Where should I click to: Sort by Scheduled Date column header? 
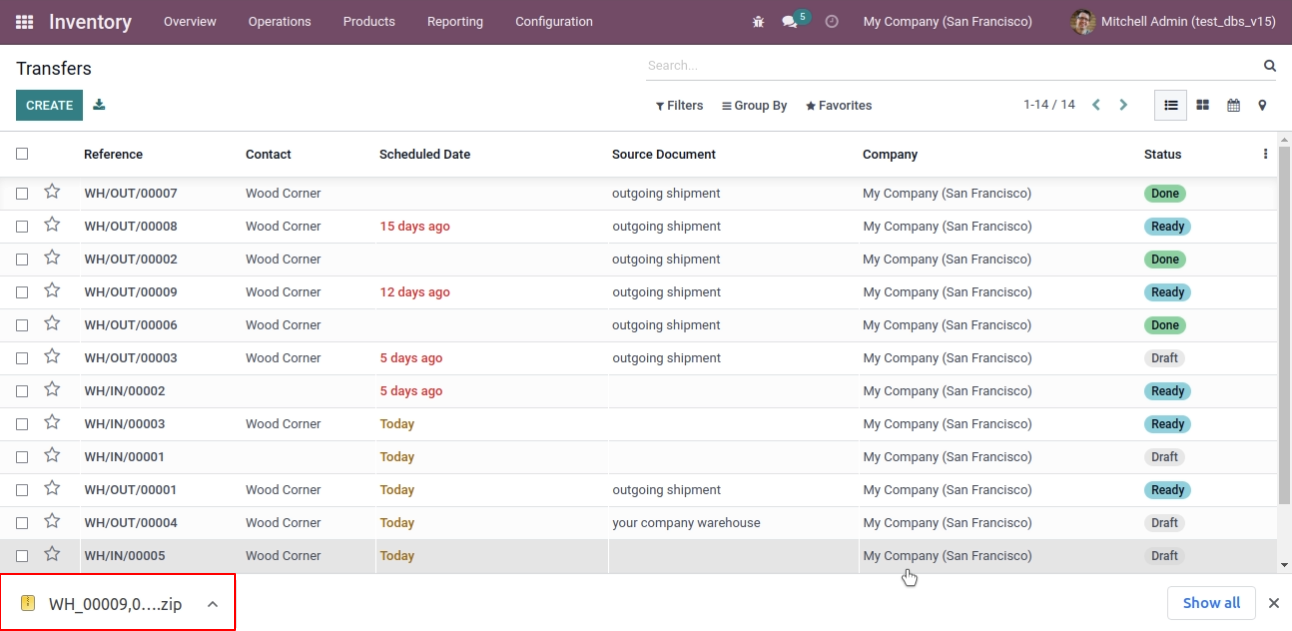point(425,154)
